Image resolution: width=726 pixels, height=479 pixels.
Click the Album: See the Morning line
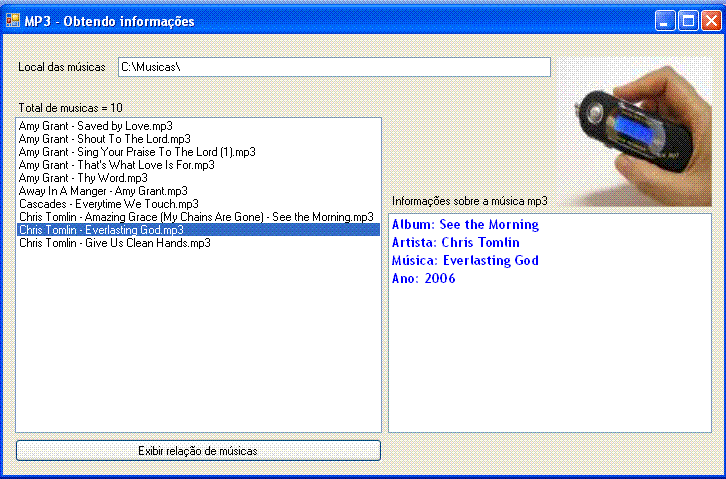(465, 225)
